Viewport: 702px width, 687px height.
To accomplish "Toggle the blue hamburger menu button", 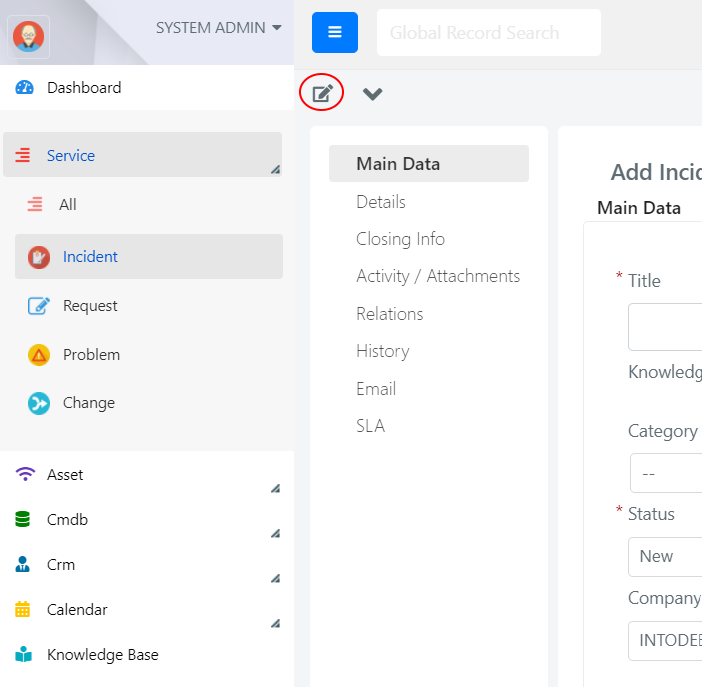I will point(335,32).
